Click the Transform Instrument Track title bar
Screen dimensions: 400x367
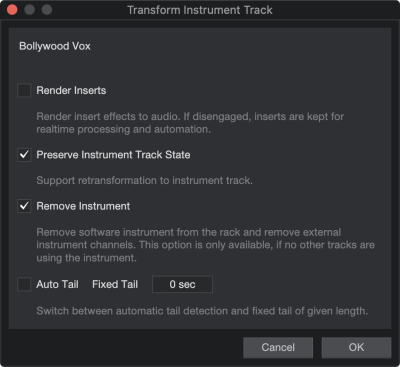click(200, 10)
